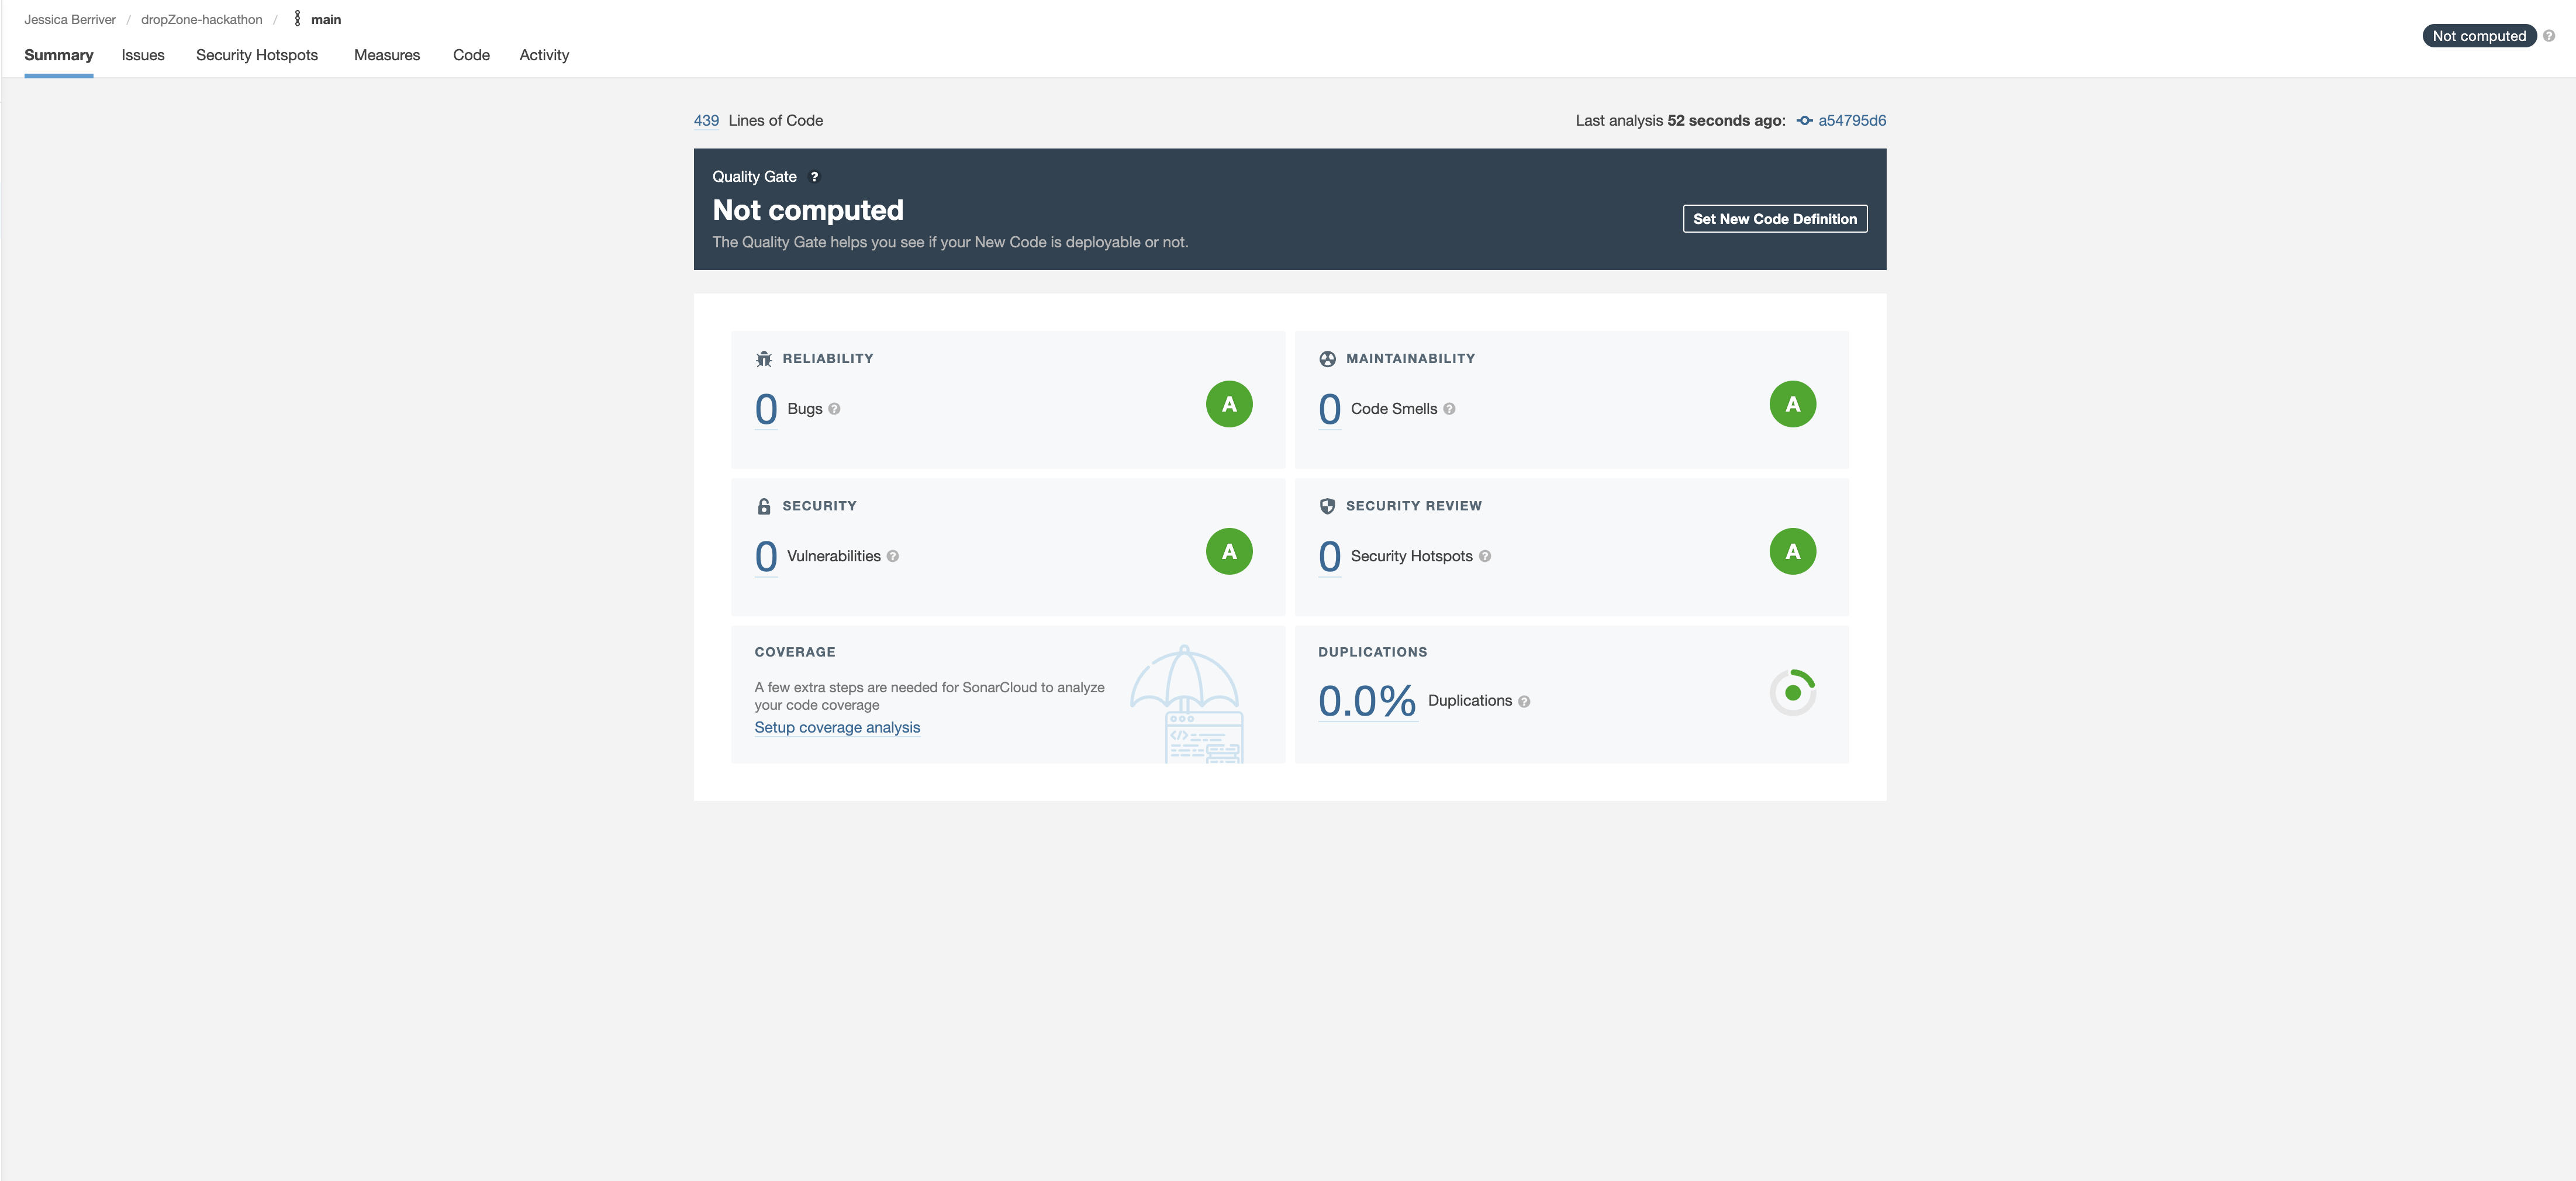Click help icon next to Bugs
2576x1181 pixels.
click(x=834, y=409)
